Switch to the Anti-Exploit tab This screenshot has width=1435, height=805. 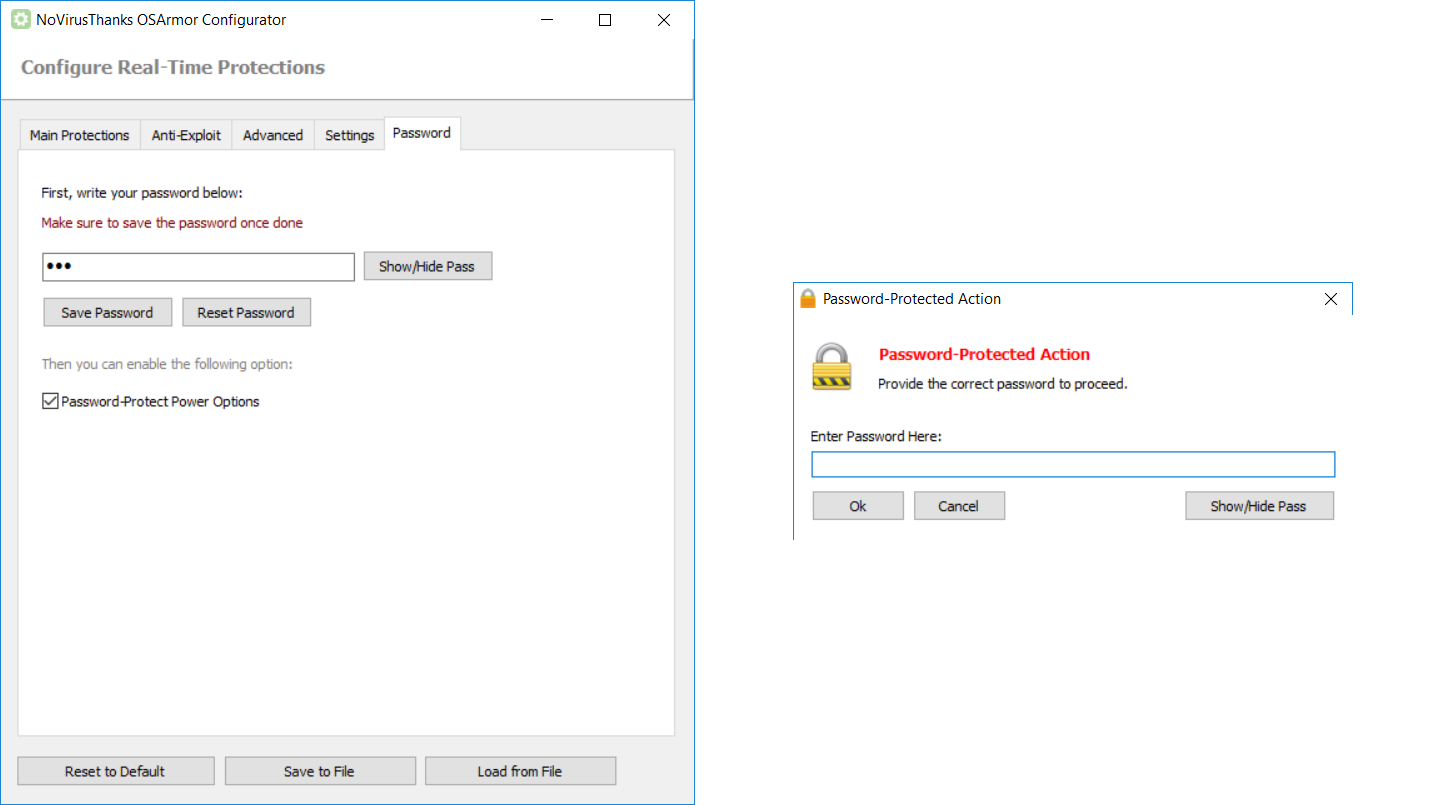click(x=186, y=135)
